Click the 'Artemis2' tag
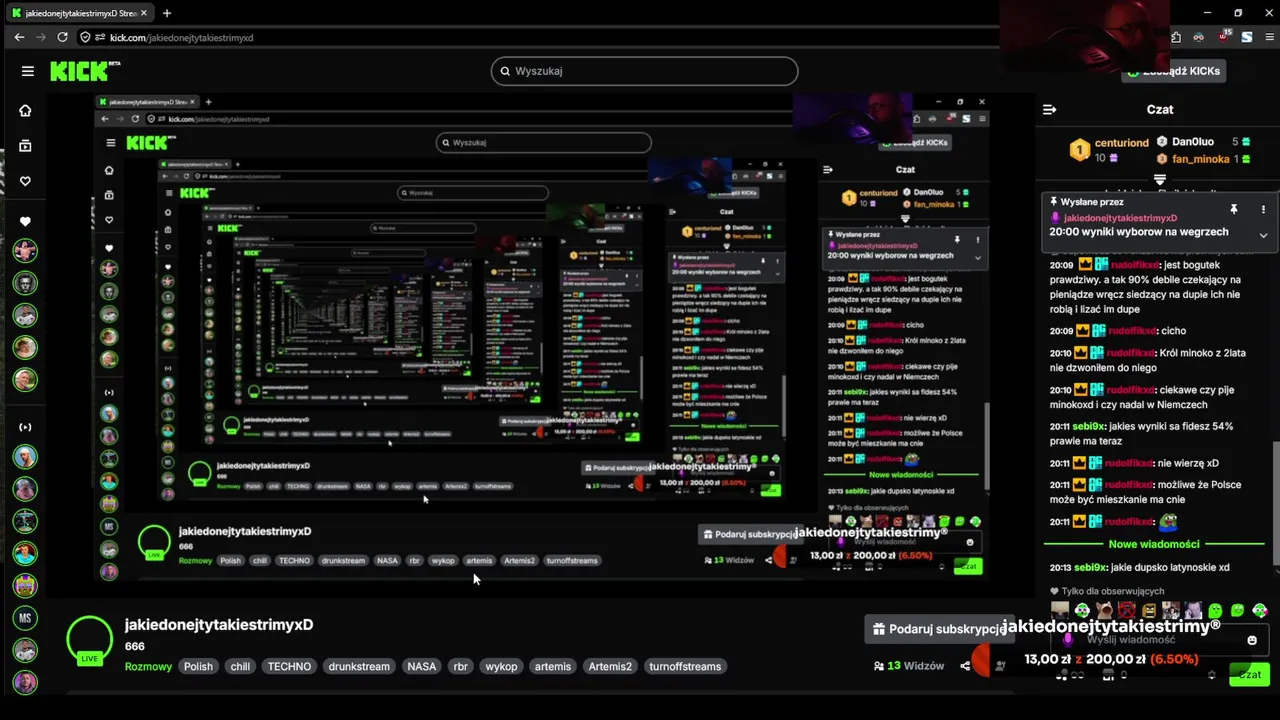The image size is (1280, 720). pyautogui.click(x=610, y=666)
